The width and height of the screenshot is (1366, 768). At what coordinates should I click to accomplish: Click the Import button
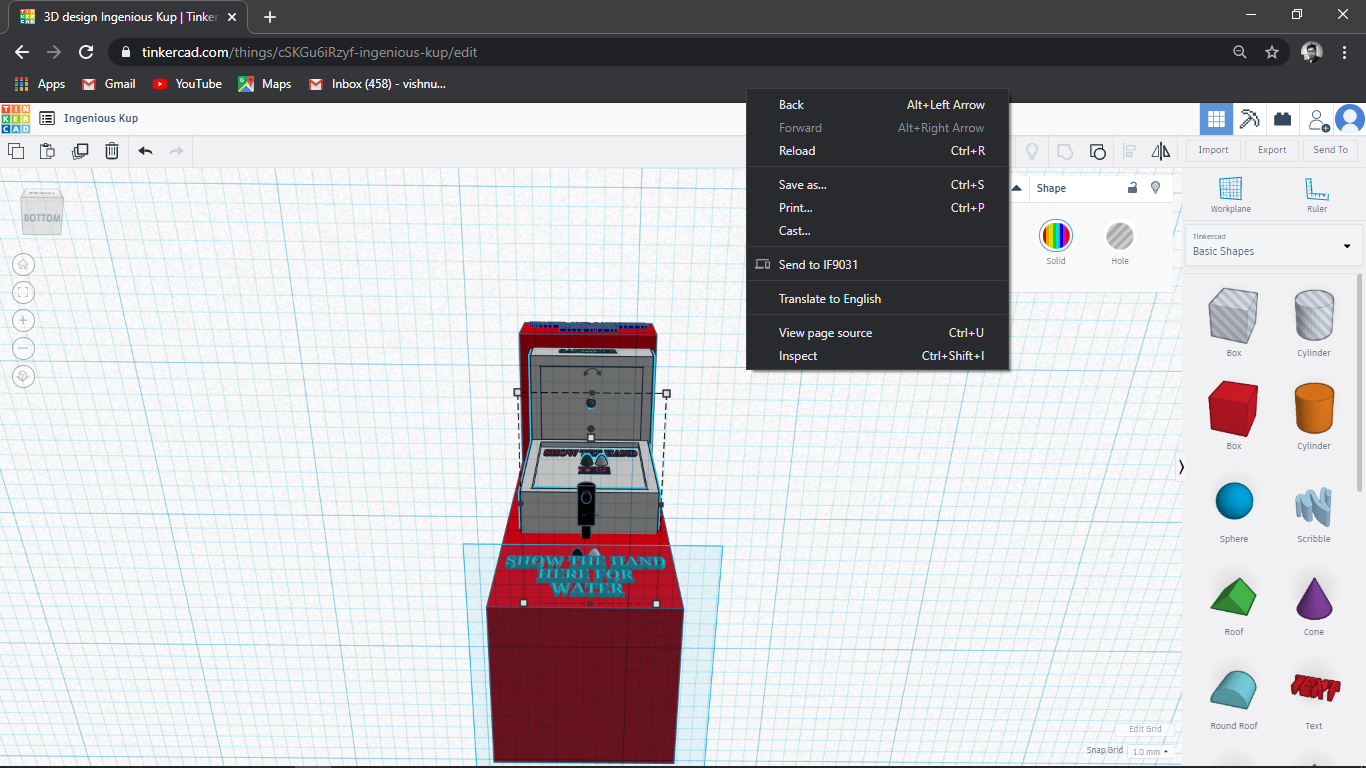[x=1213, y=150]
